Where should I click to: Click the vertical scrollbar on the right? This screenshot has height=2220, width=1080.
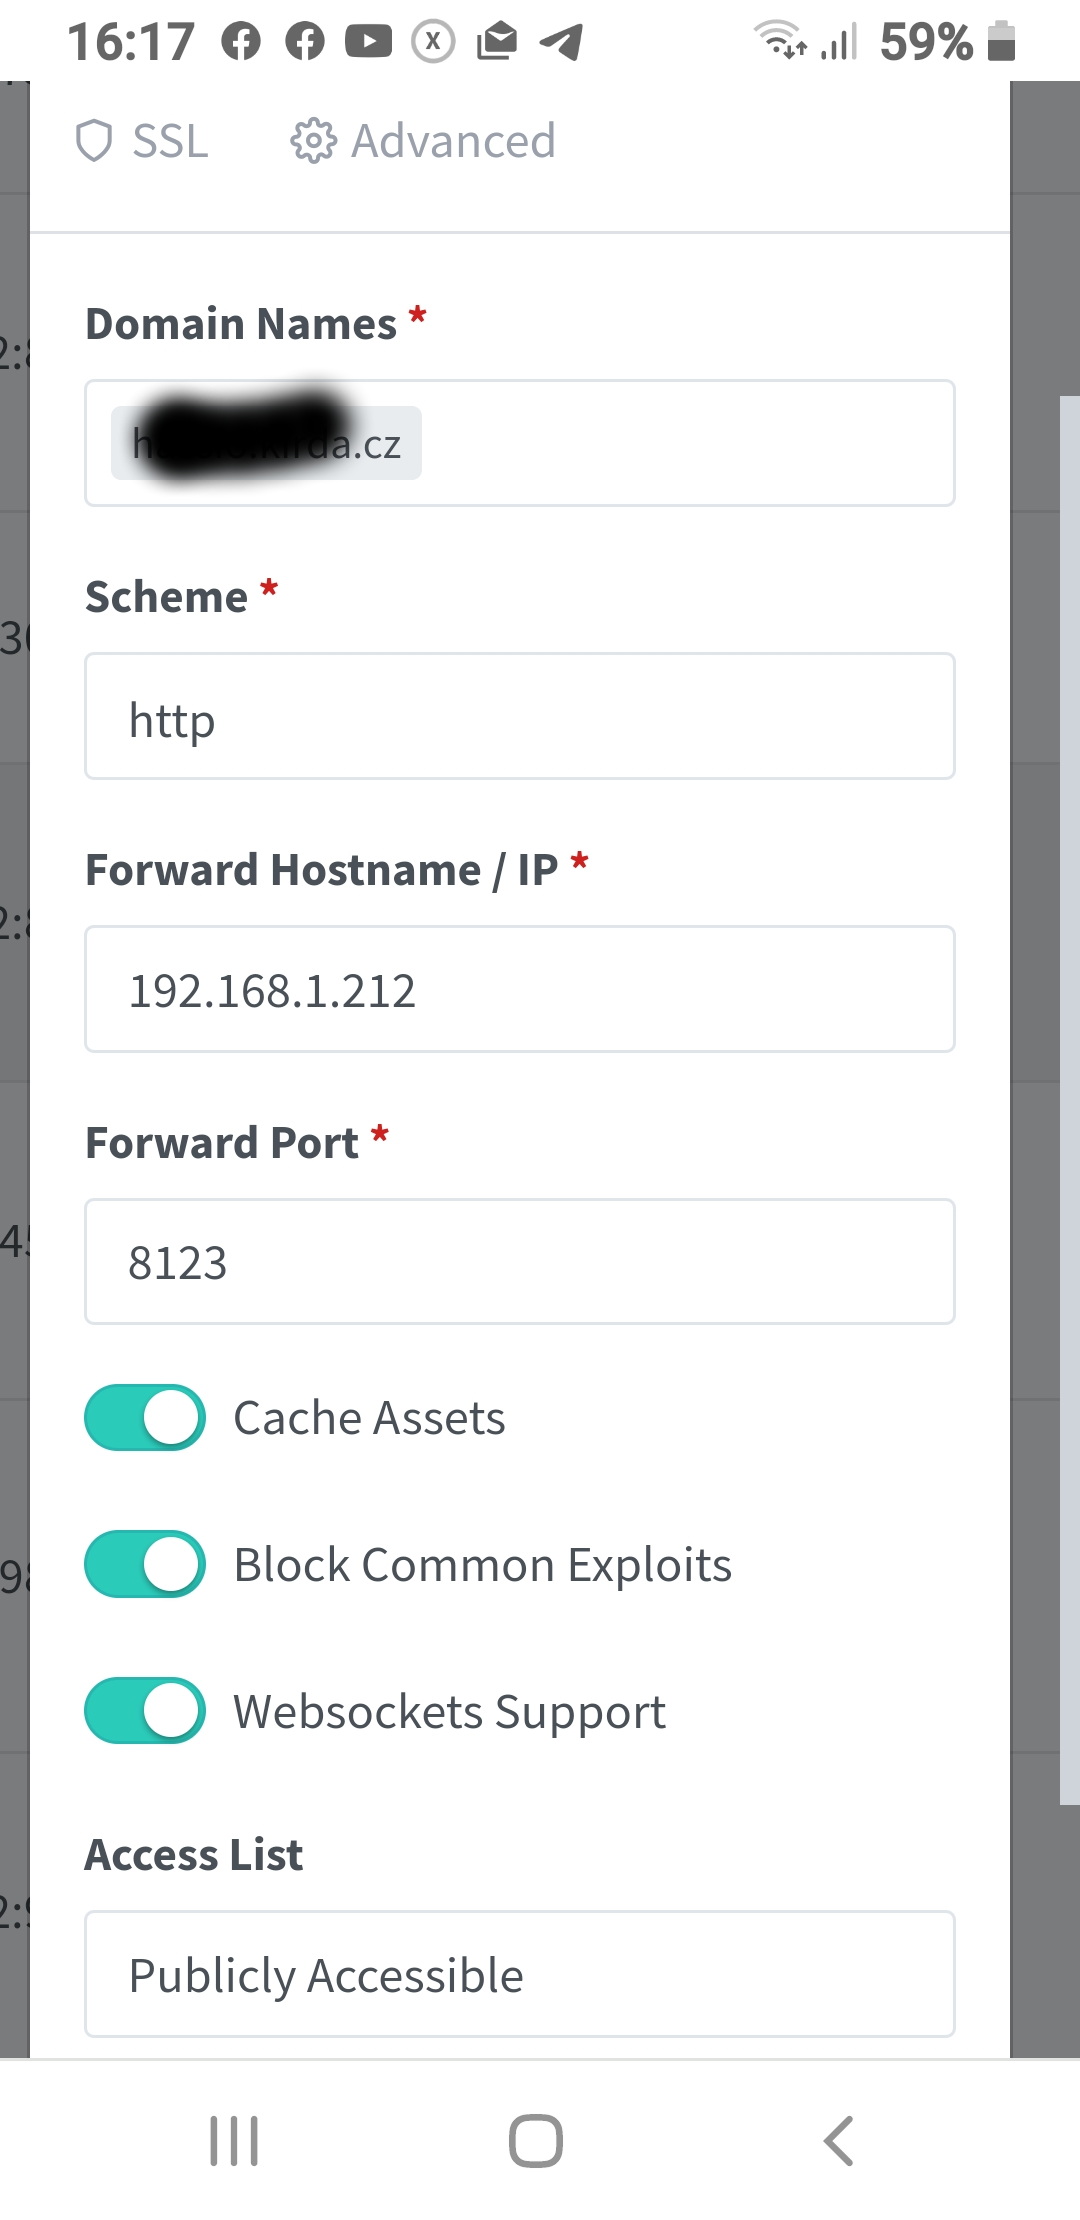(1069, 1100)
